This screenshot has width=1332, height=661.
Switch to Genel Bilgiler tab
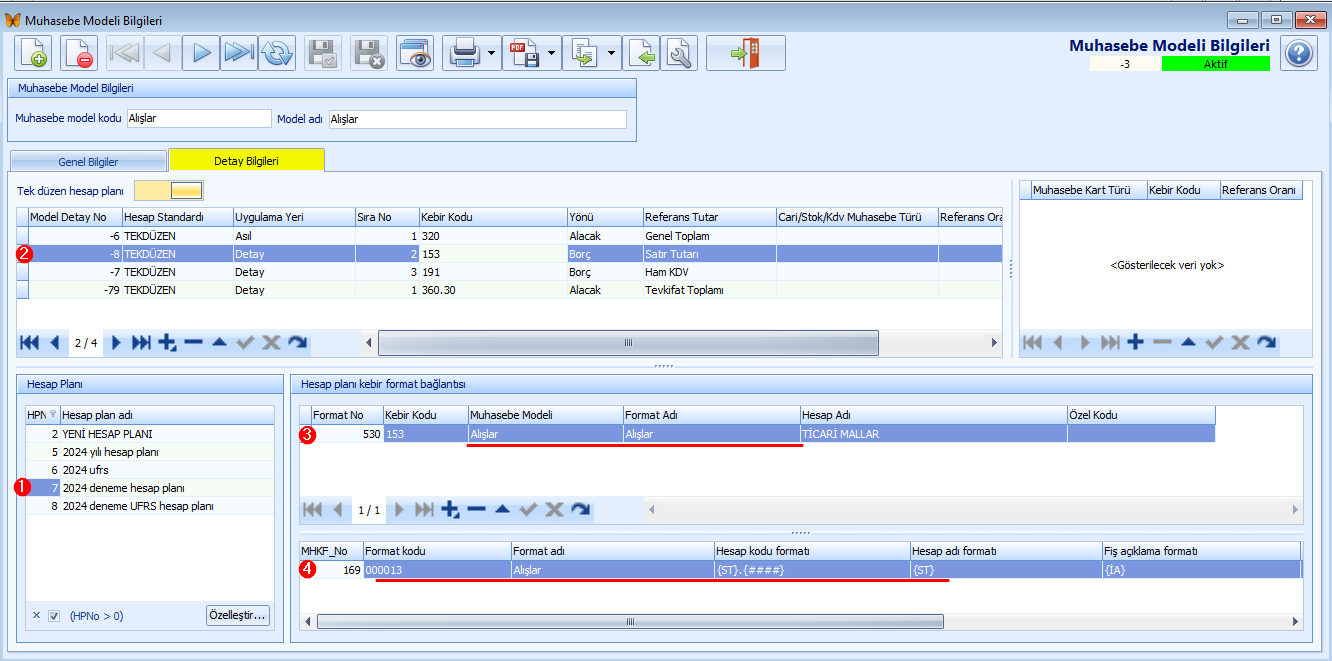pos(88,161)
